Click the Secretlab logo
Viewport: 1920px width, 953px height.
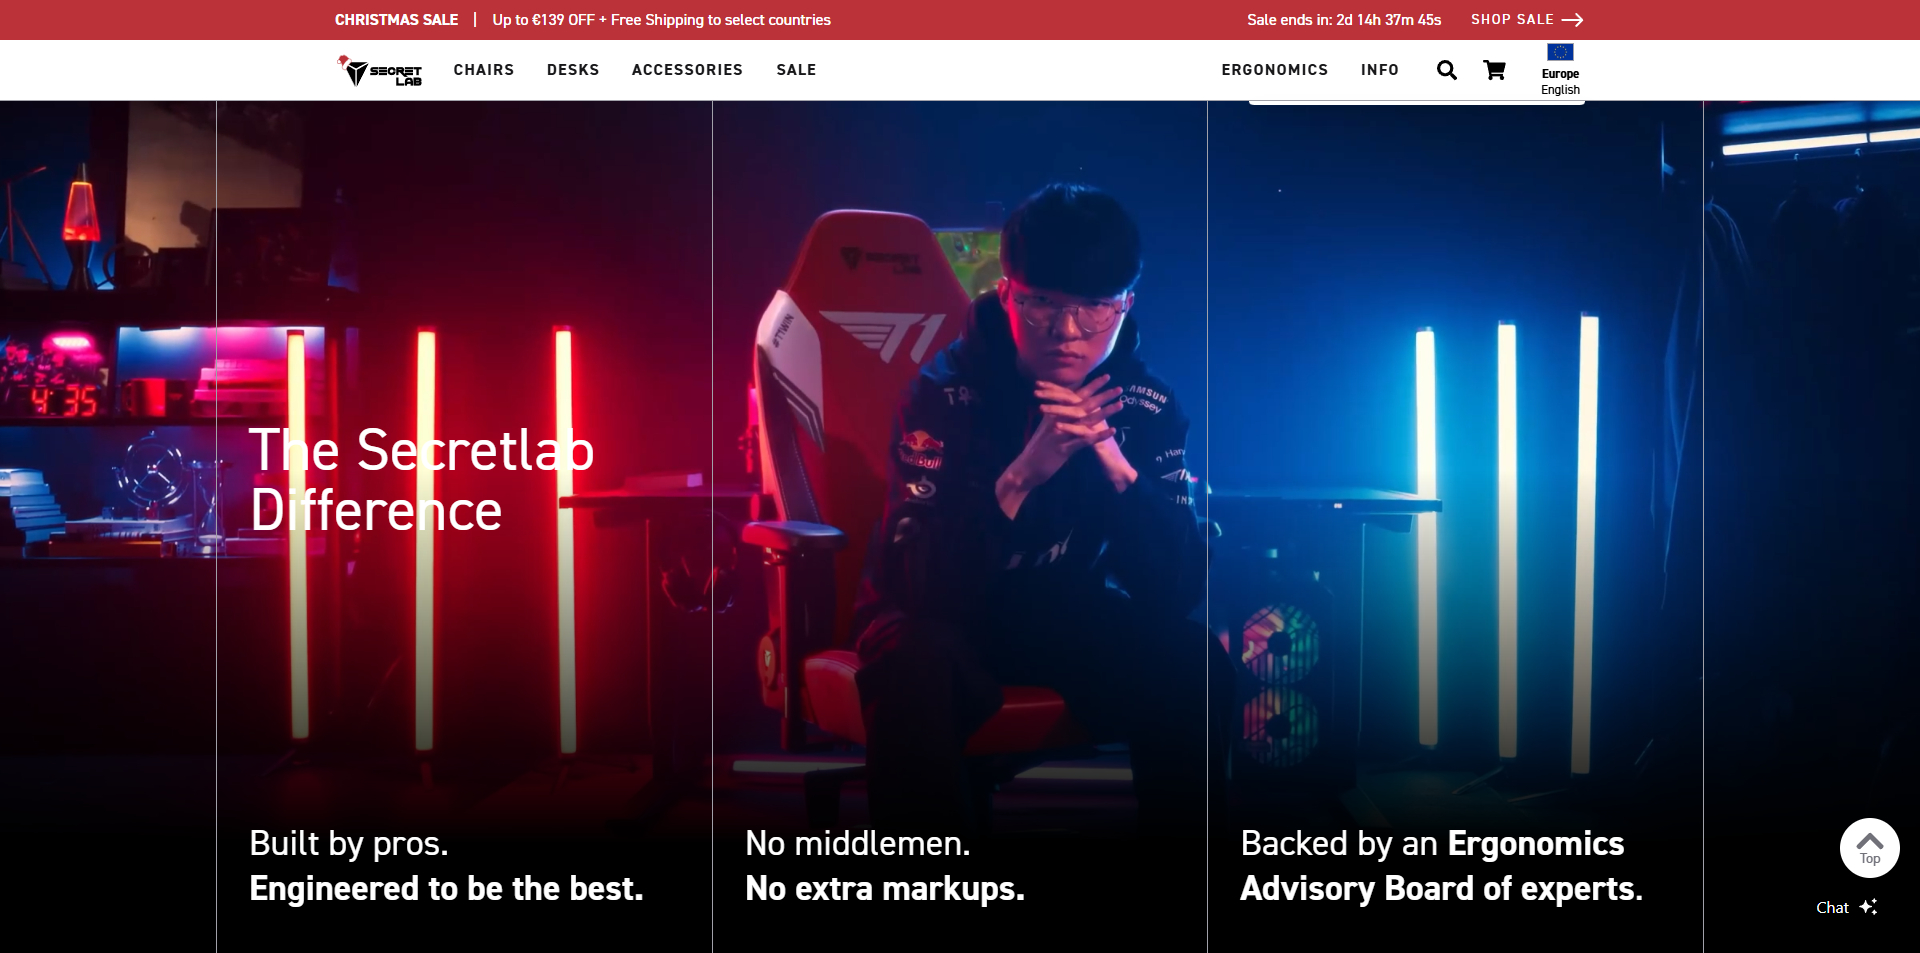(380, 70)
